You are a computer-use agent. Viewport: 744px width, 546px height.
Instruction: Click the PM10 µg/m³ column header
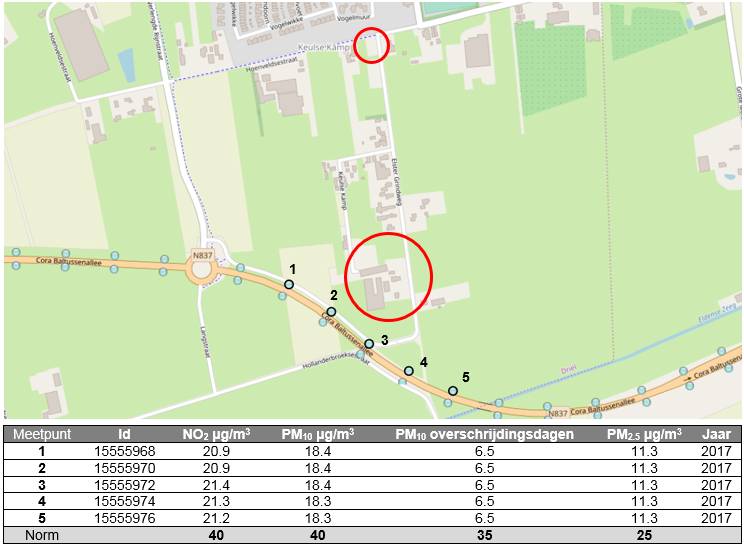tap(317, 435)
